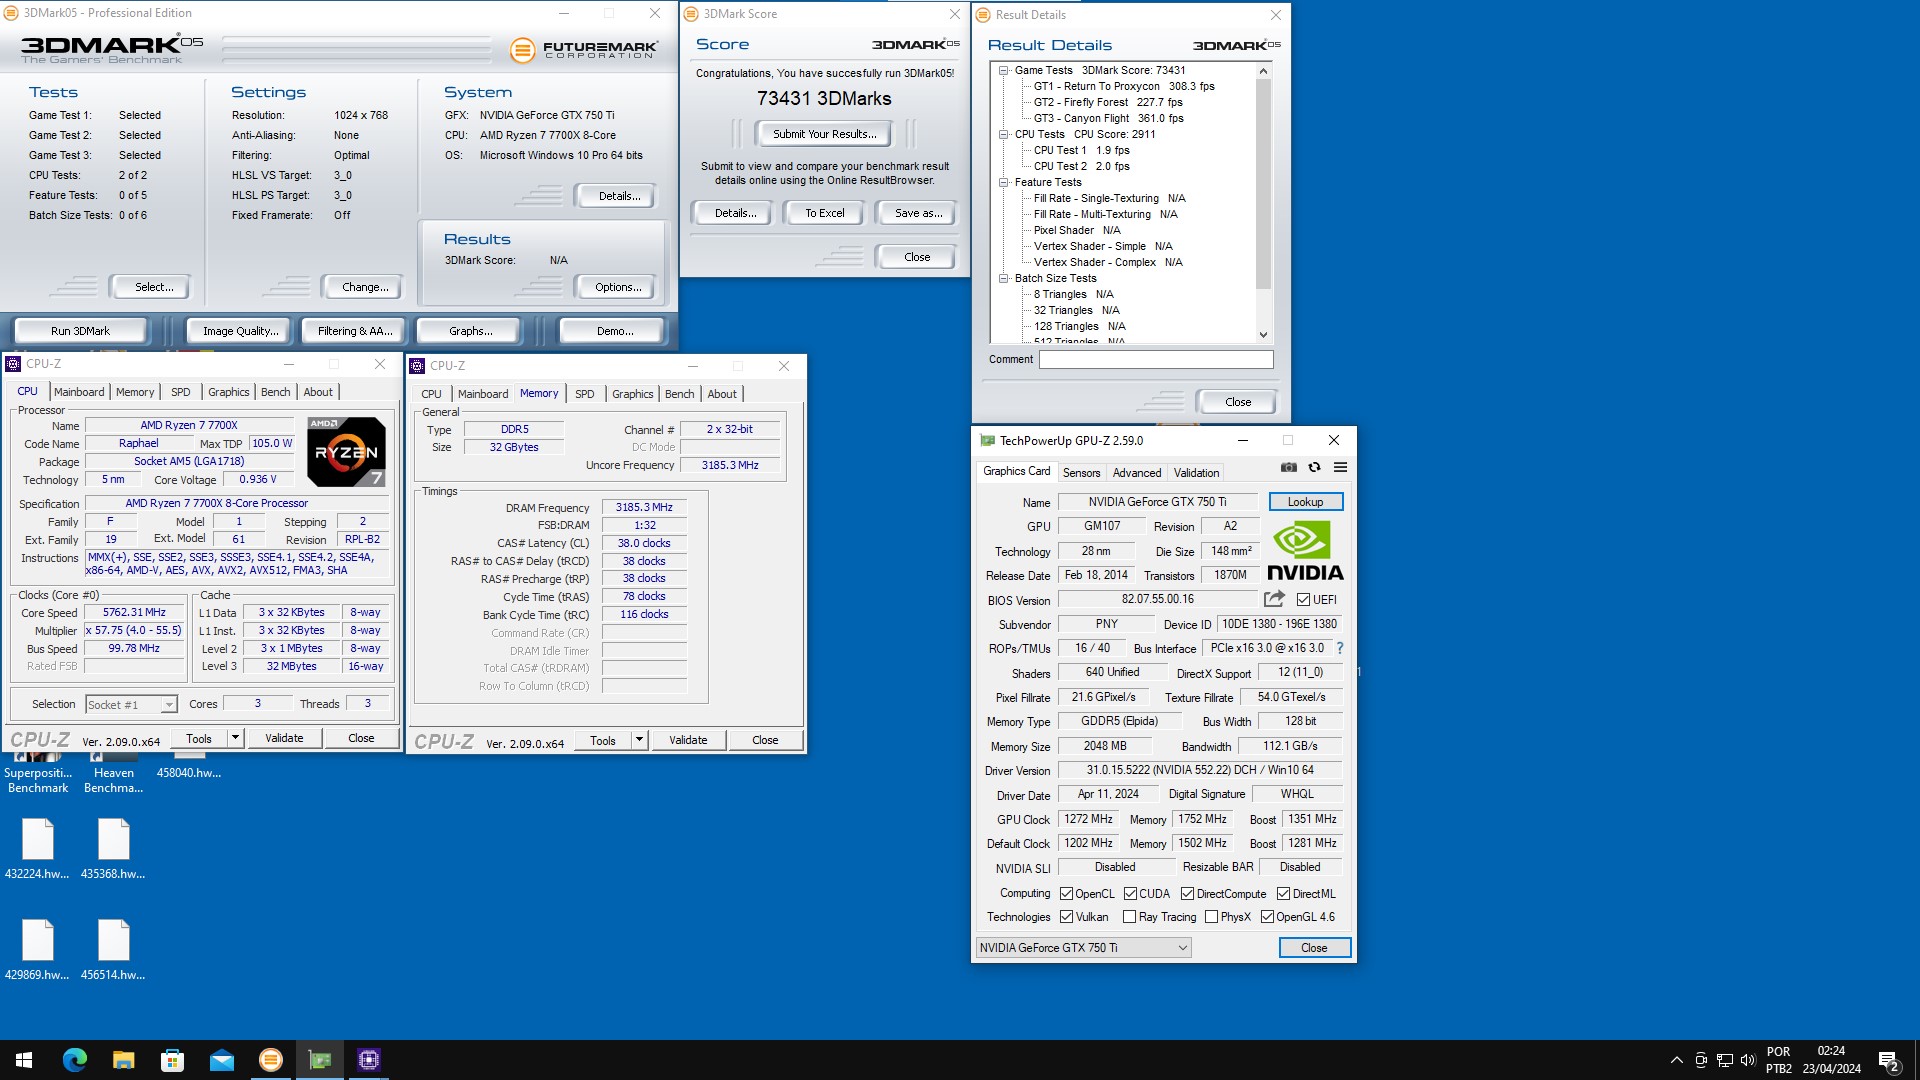This screenshot has height=1080, width=1920.
Task: Switch to CPU-Z taskbar icon
Action: (368, 1060)
